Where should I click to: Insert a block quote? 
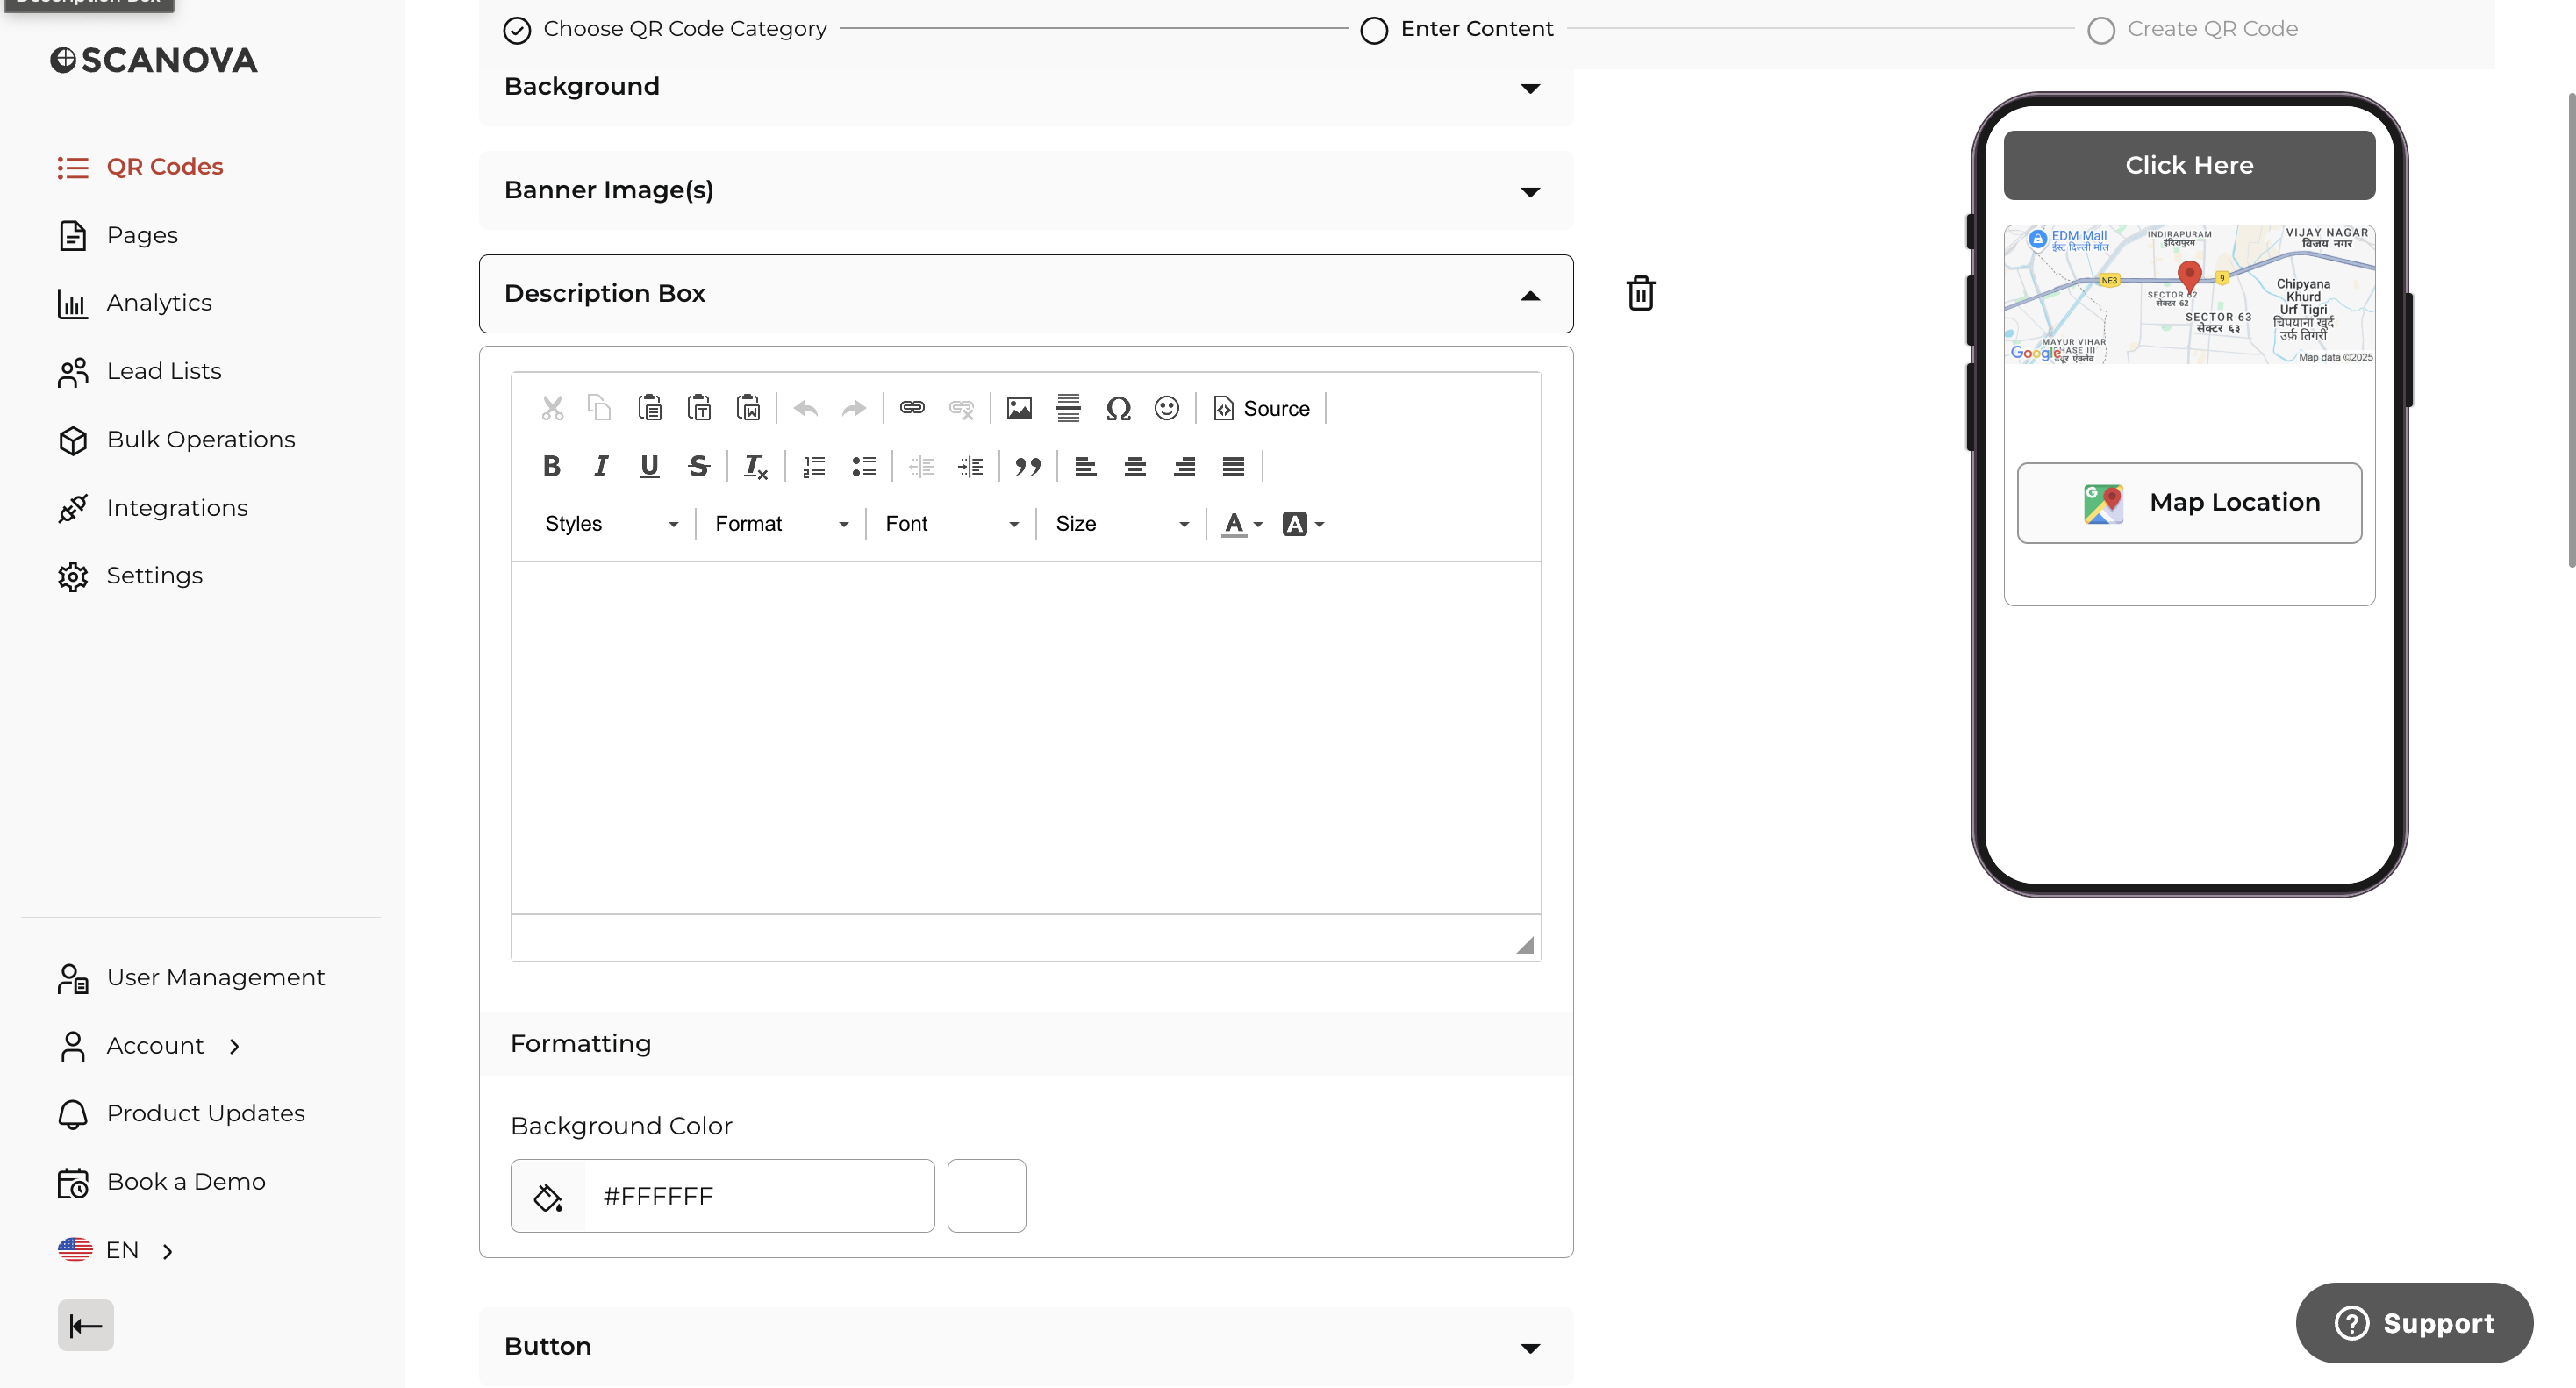point(1028,466)
